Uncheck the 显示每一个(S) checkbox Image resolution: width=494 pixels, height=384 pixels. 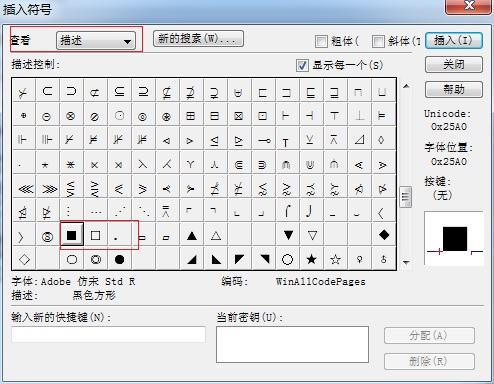pos(302,65)
